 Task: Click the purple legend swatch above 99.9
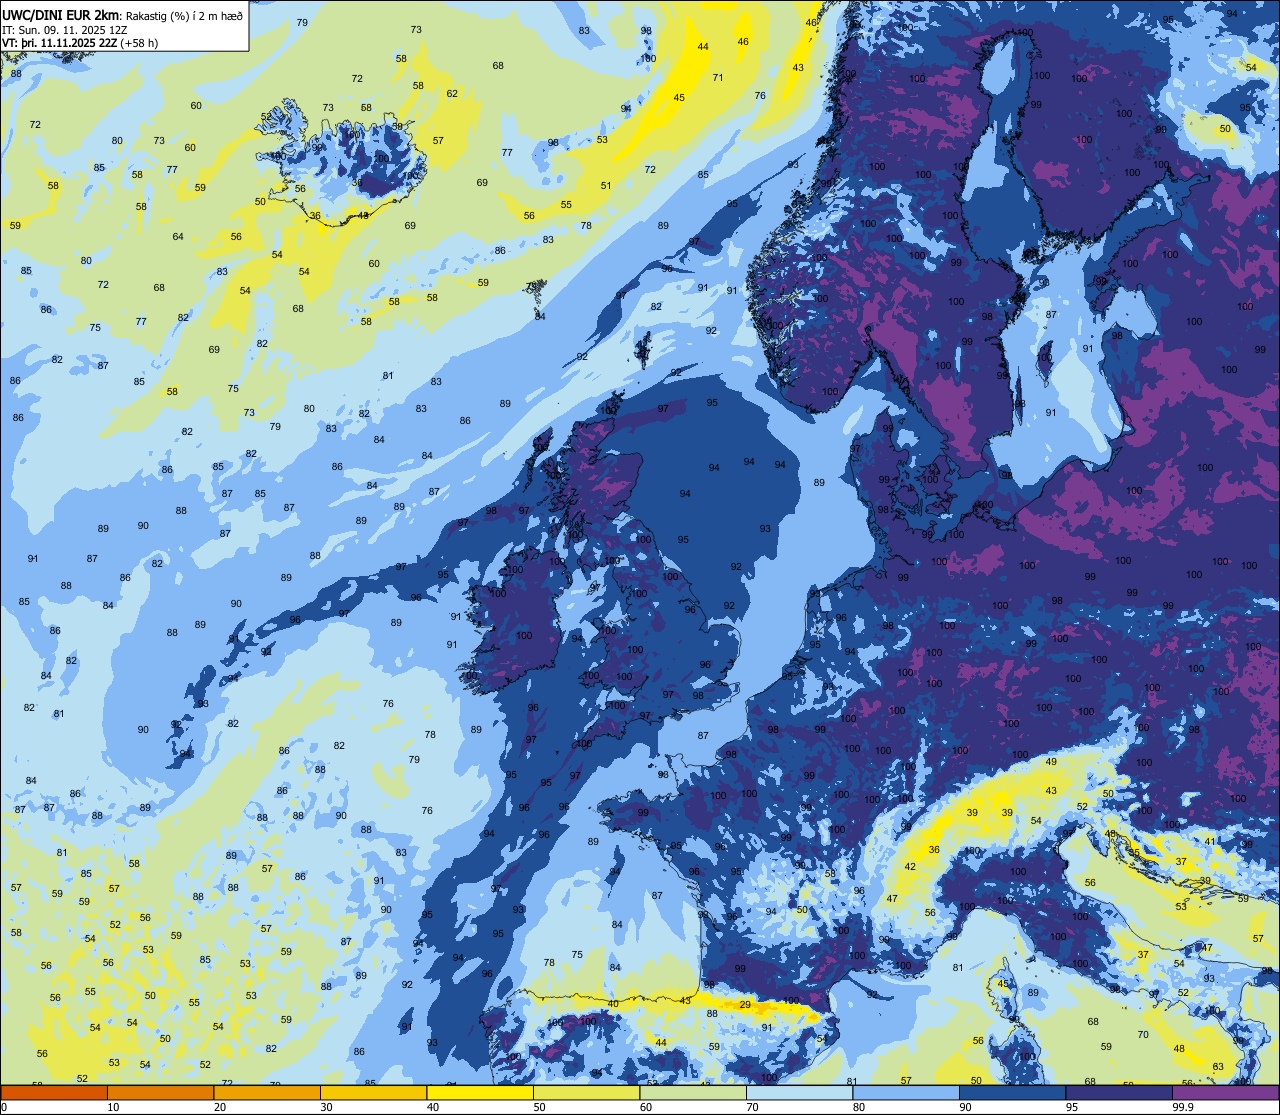pos(1225,1093)
